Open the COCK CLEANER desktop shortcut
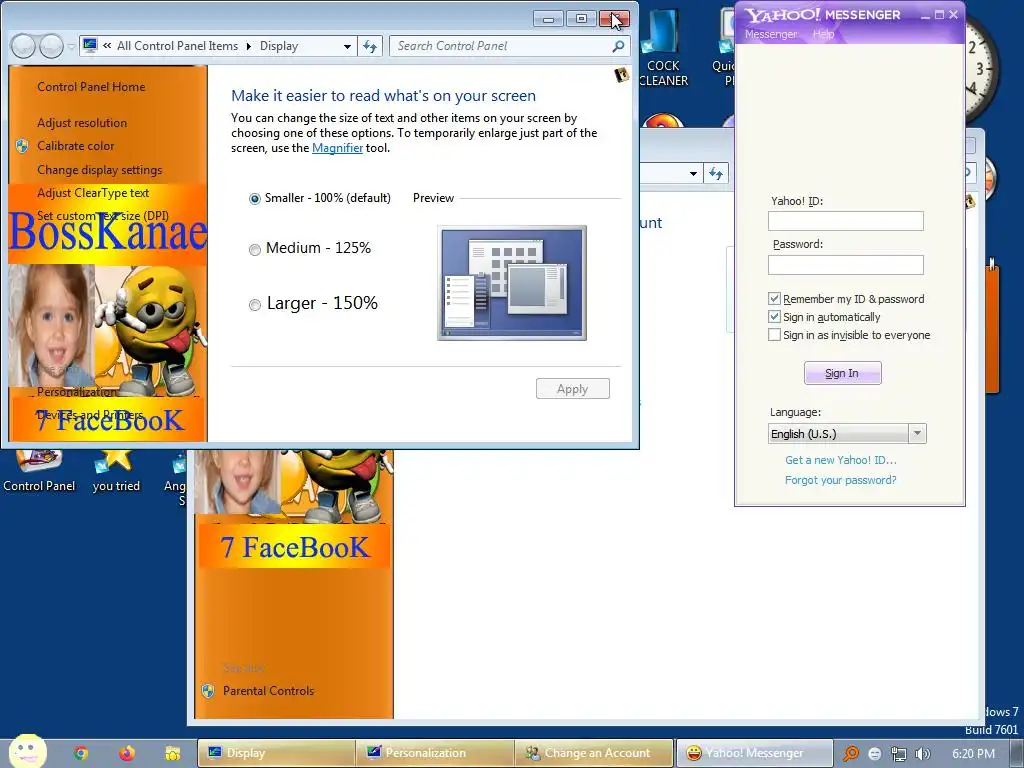This screenshot has width=1024, height=768. point(663,49)
